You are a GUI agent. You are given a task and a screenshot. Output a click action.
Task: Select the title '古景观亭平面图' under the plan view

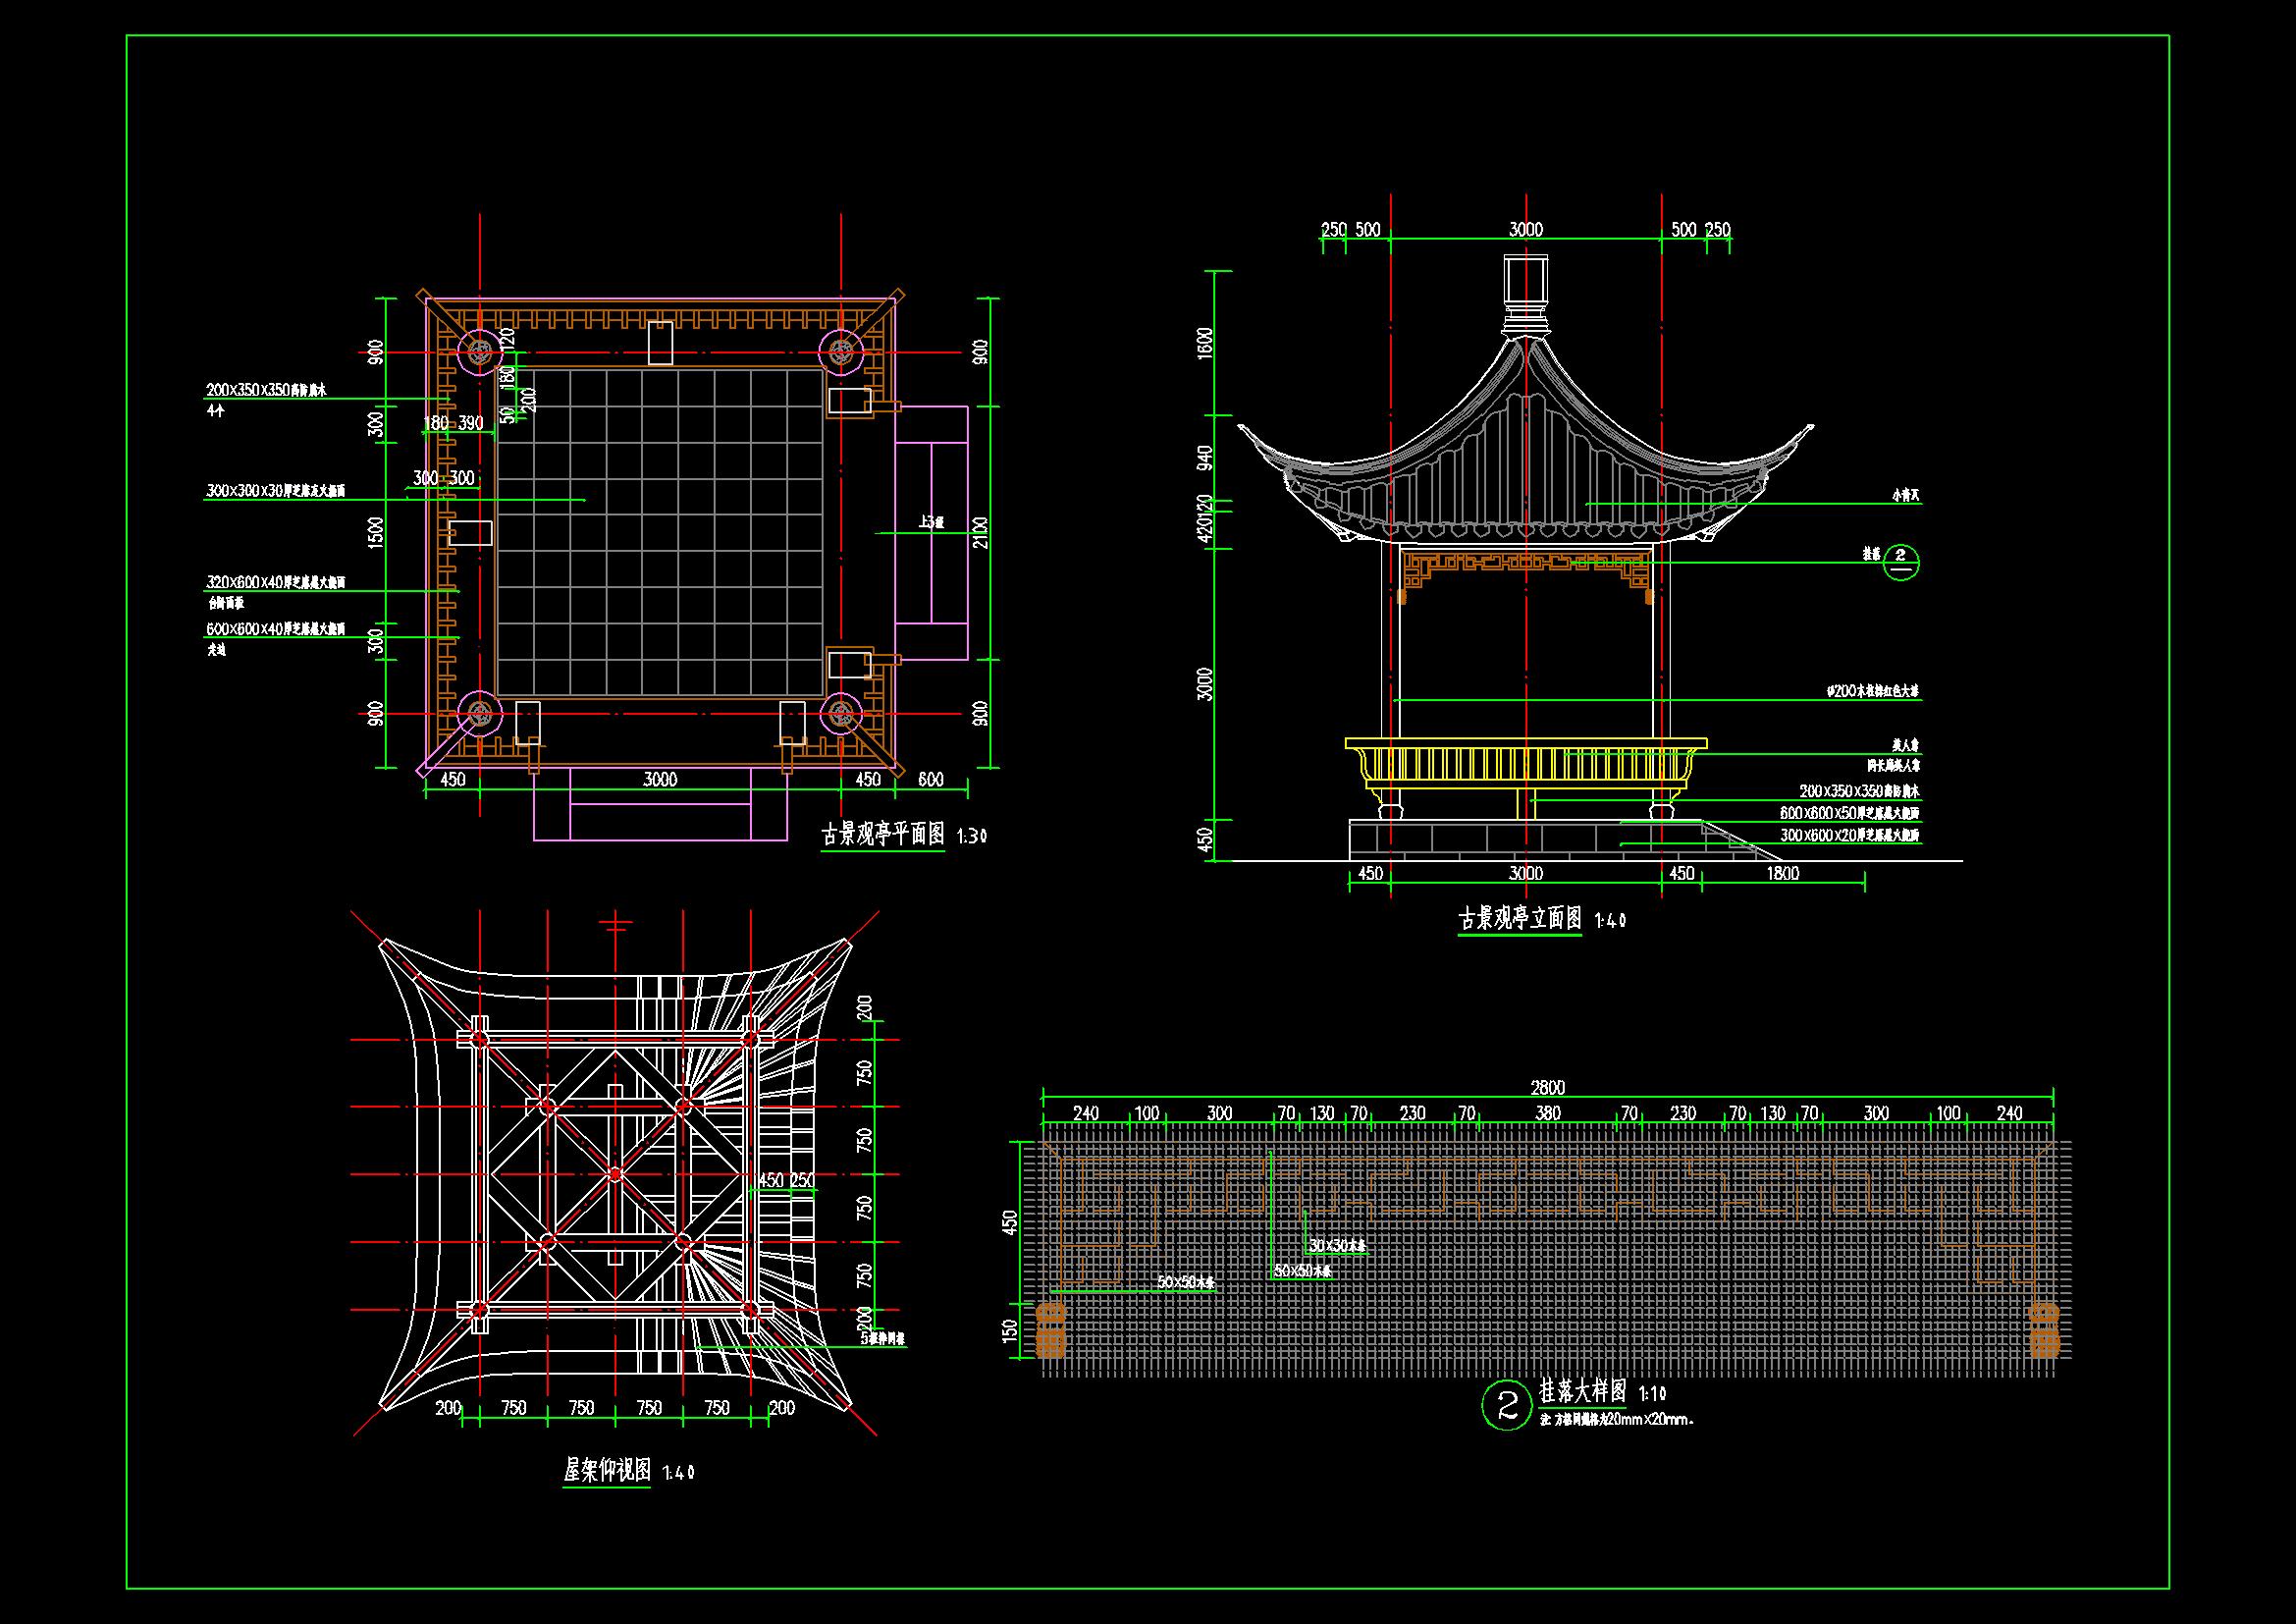tap(883, 834)
